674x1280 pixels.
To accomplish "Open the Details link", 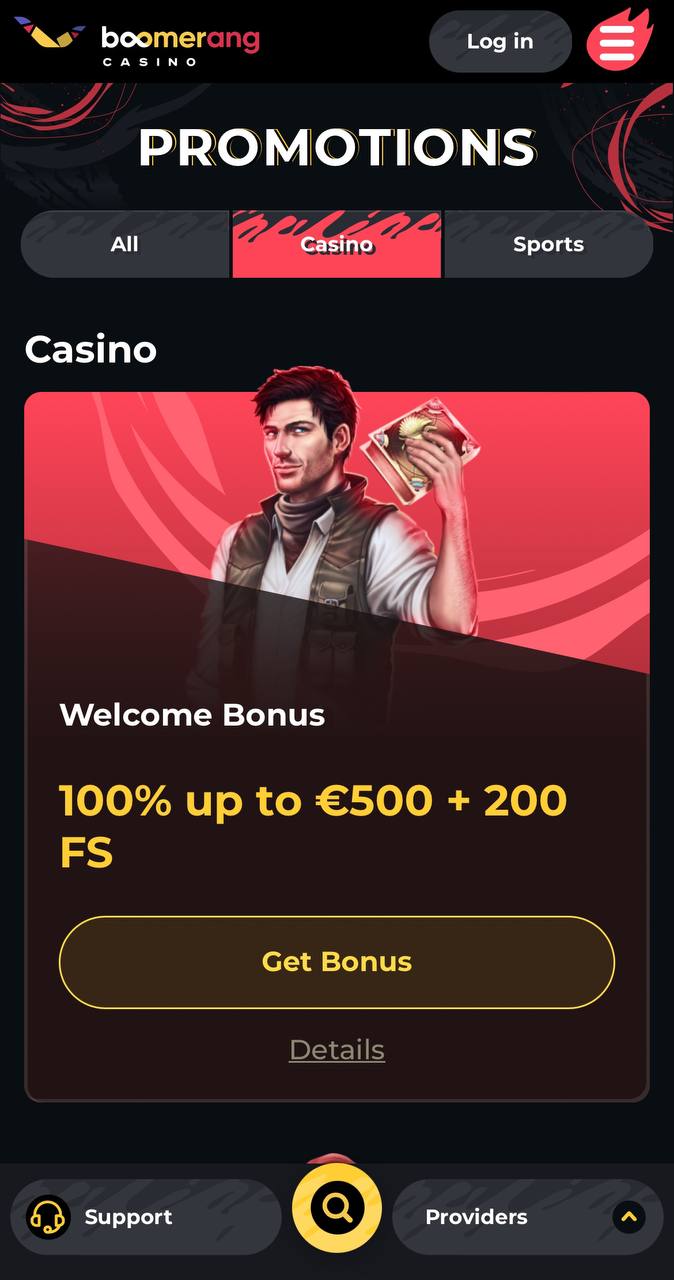I will point(337,1050).
